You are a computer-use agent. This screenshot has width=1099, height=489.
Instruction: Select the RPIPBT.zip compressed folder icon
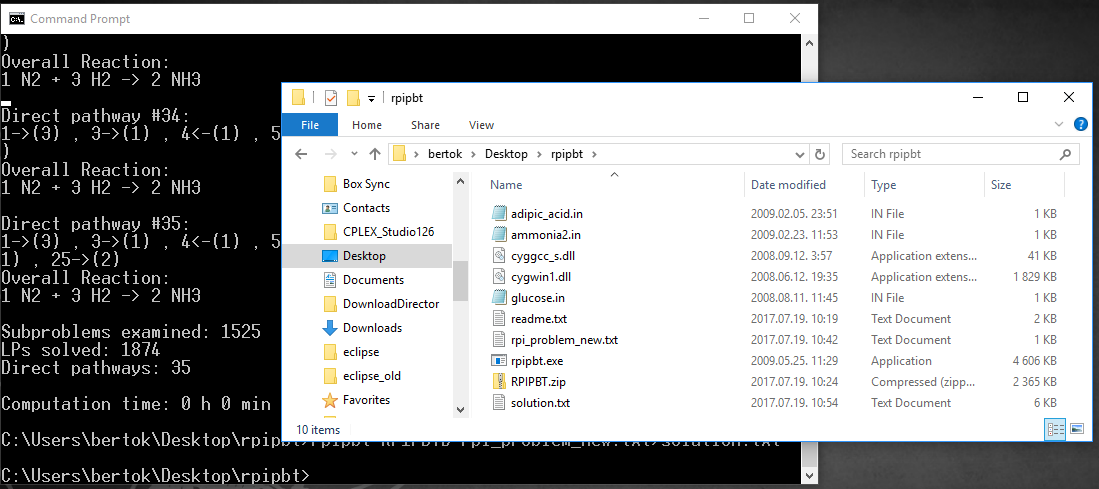click(x=502, y=382)
